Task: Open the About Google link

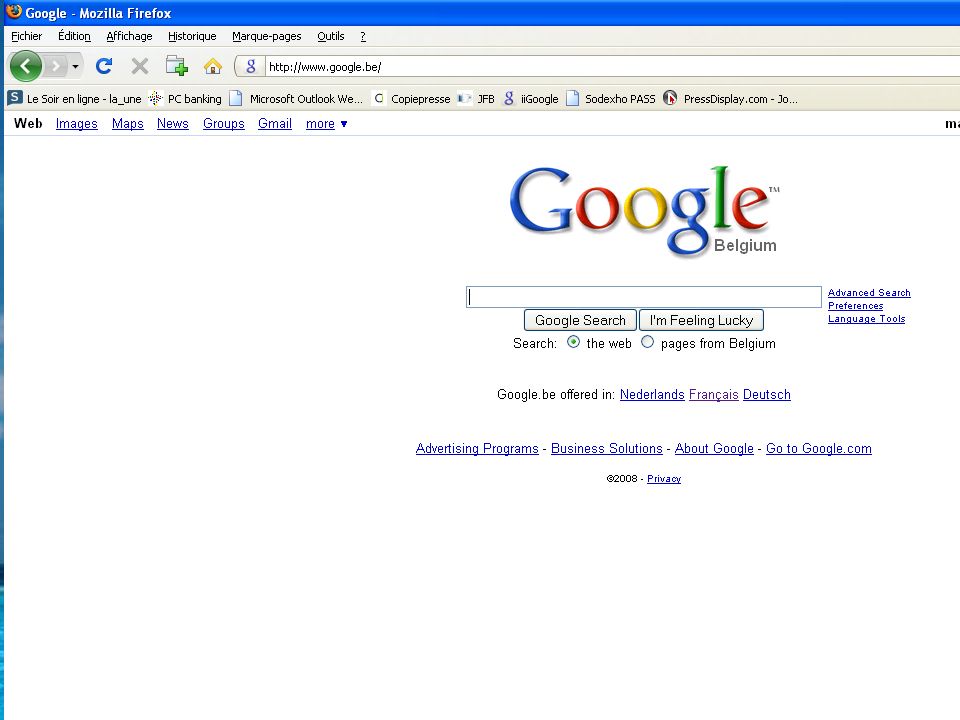Action: [x=714, y=448]
